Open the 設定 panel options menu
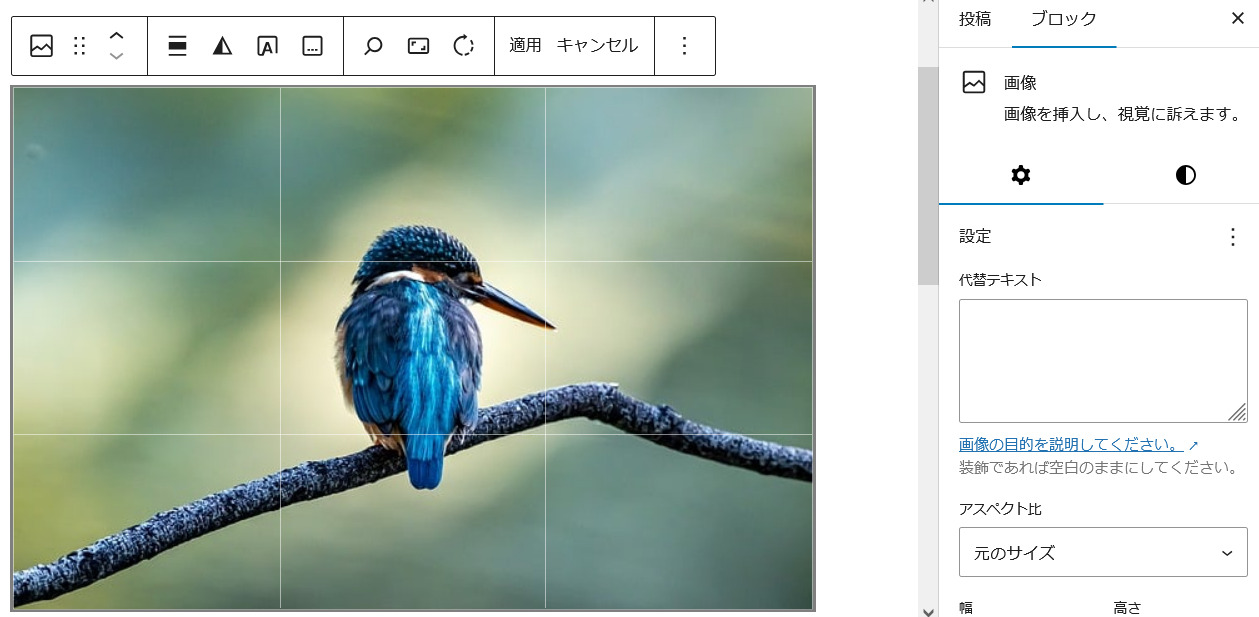 1232,237
